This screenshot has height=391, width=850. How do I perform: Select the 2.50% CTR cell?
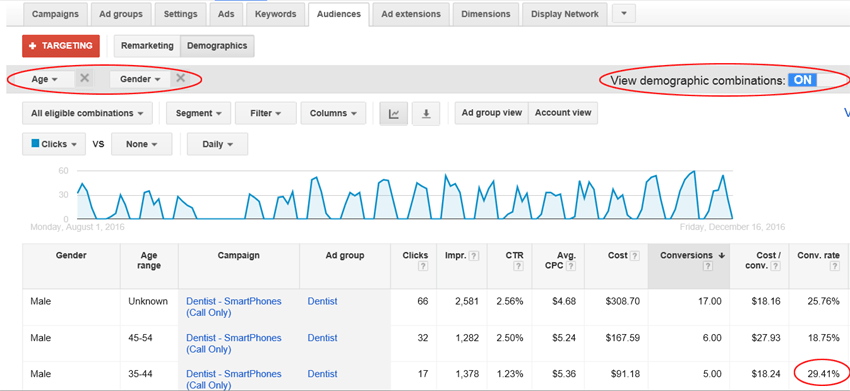pyautogui.click(x=510, y=337)
